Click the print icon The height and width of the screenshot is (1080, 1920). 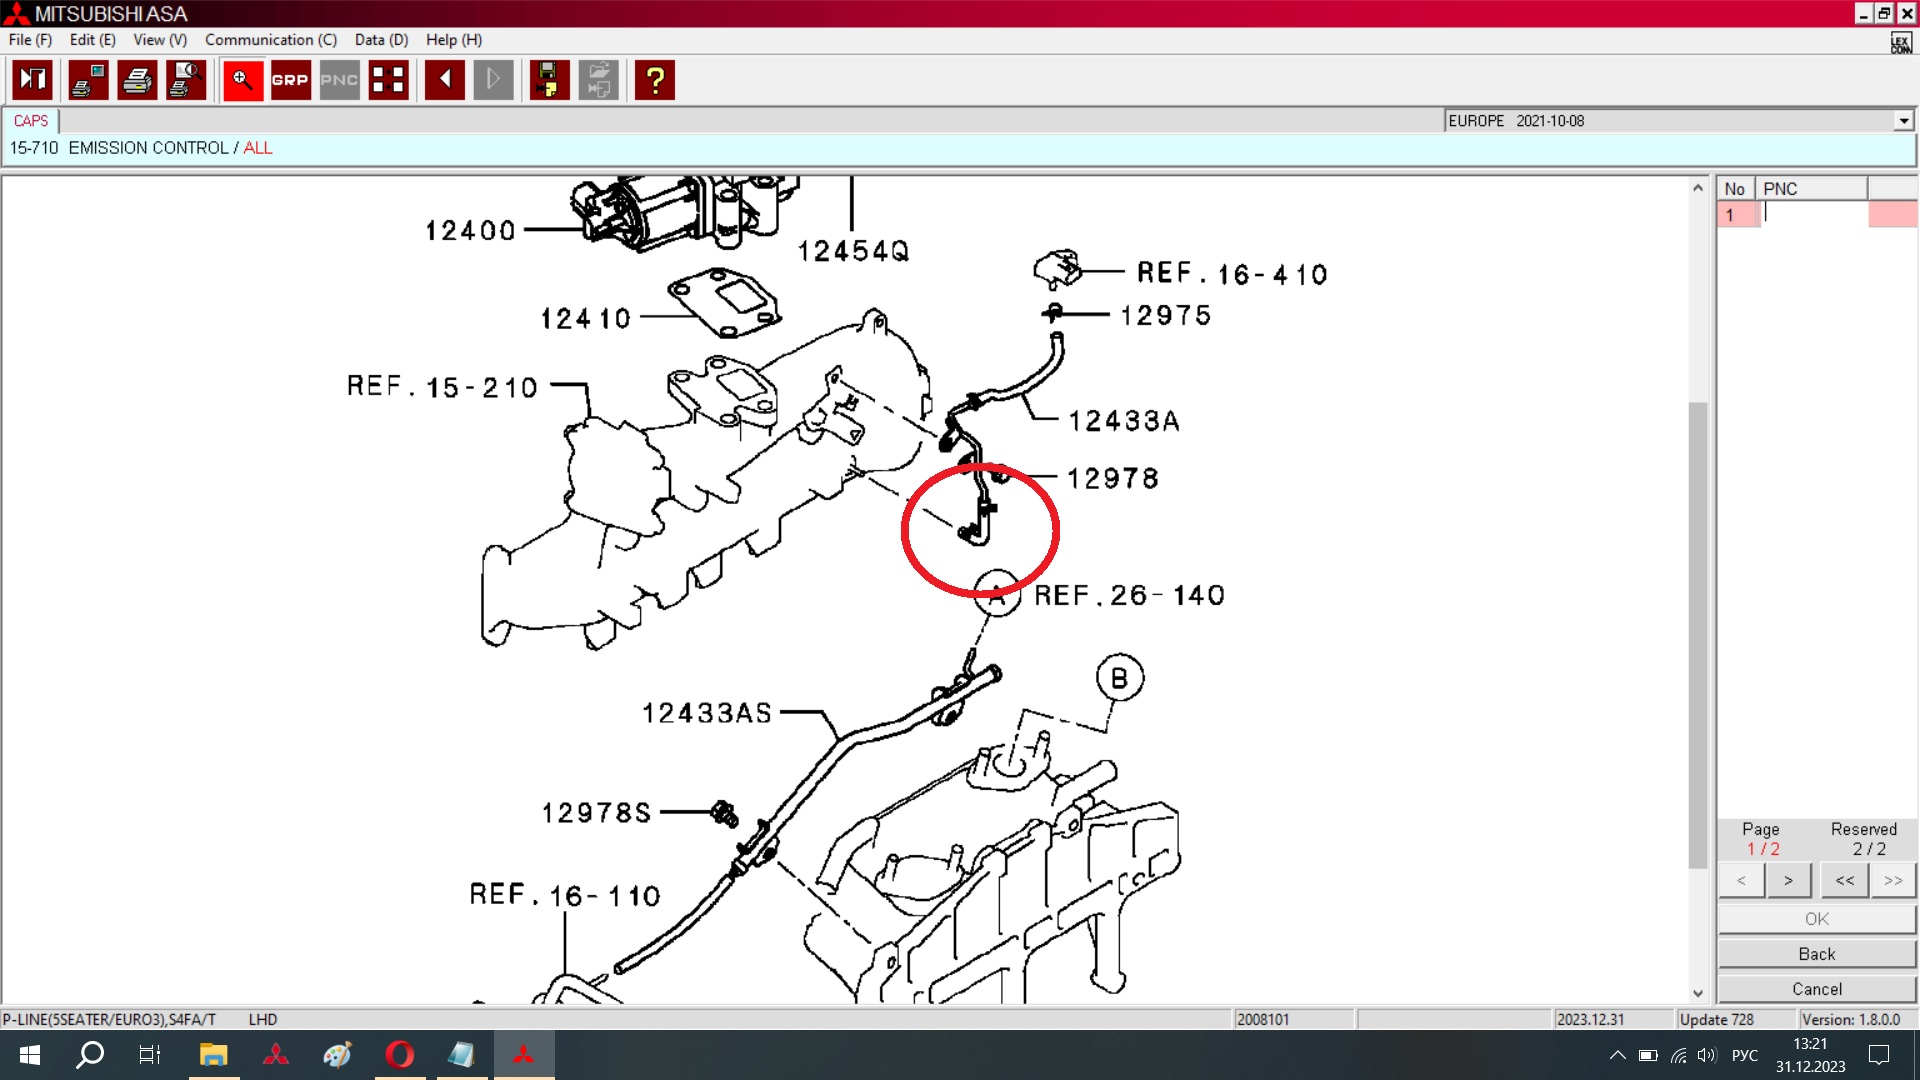pos(137,80)
